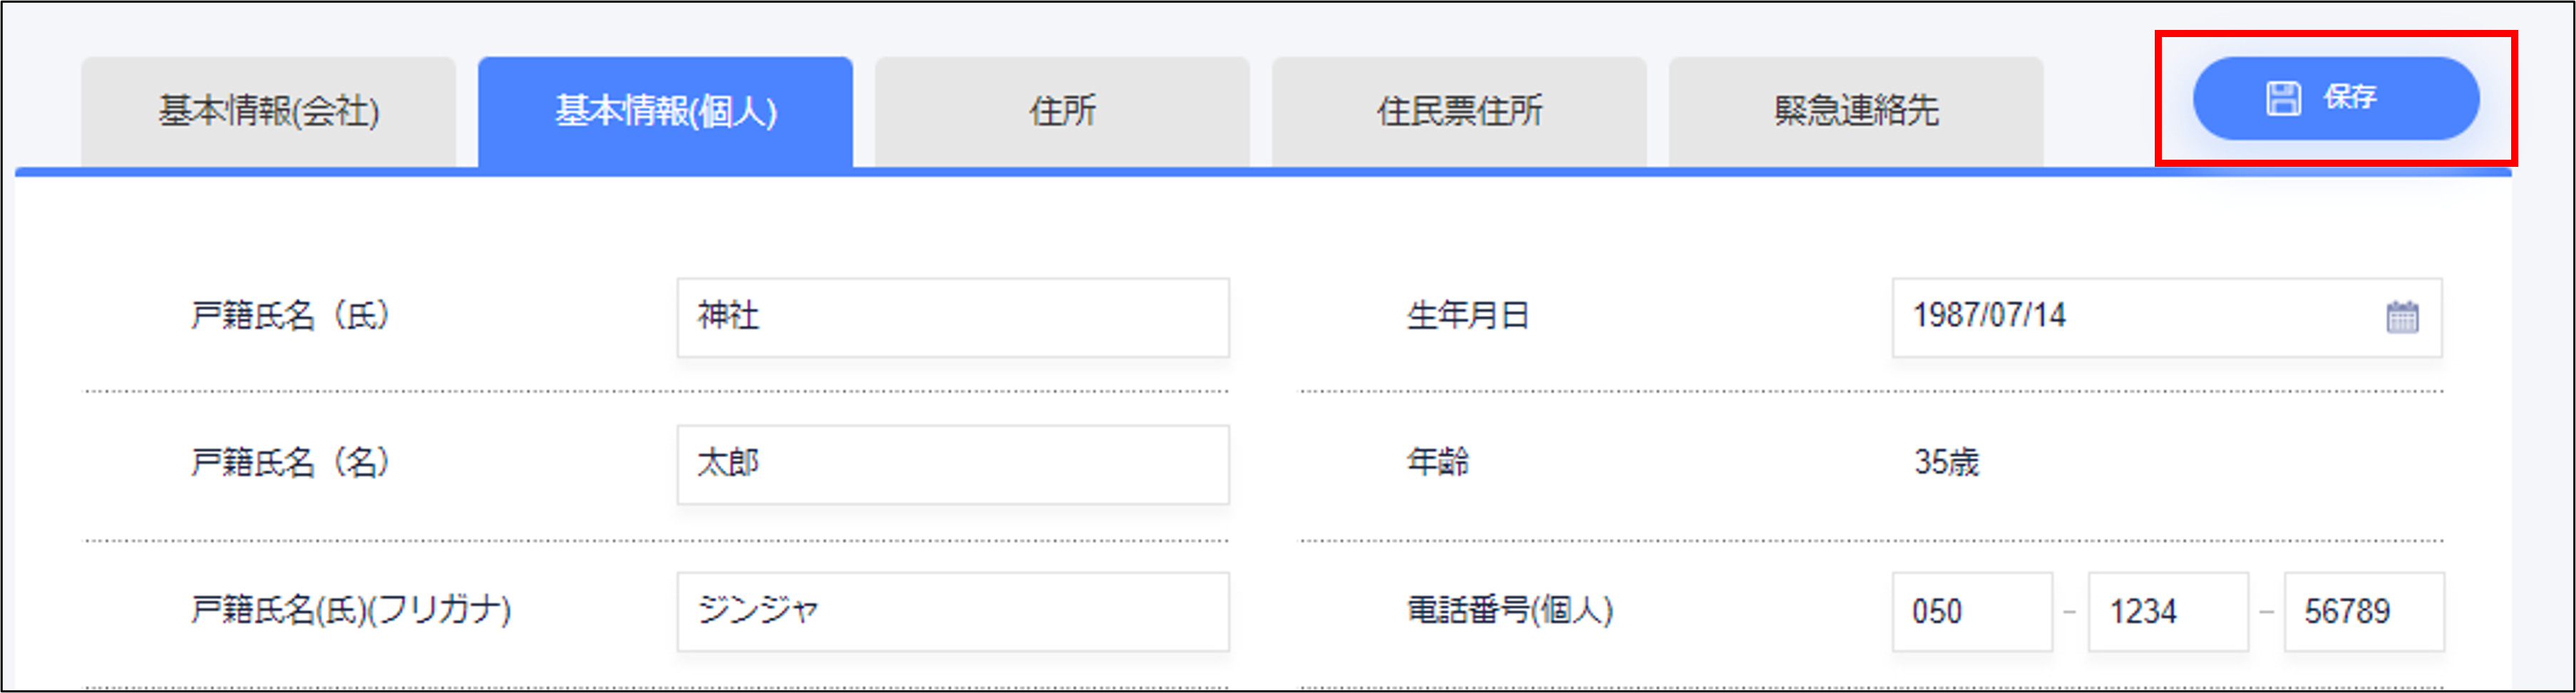This screenshot has width=2576, height=693.
Task: Select the 基本情報(個人) tab
Action: 665,111
